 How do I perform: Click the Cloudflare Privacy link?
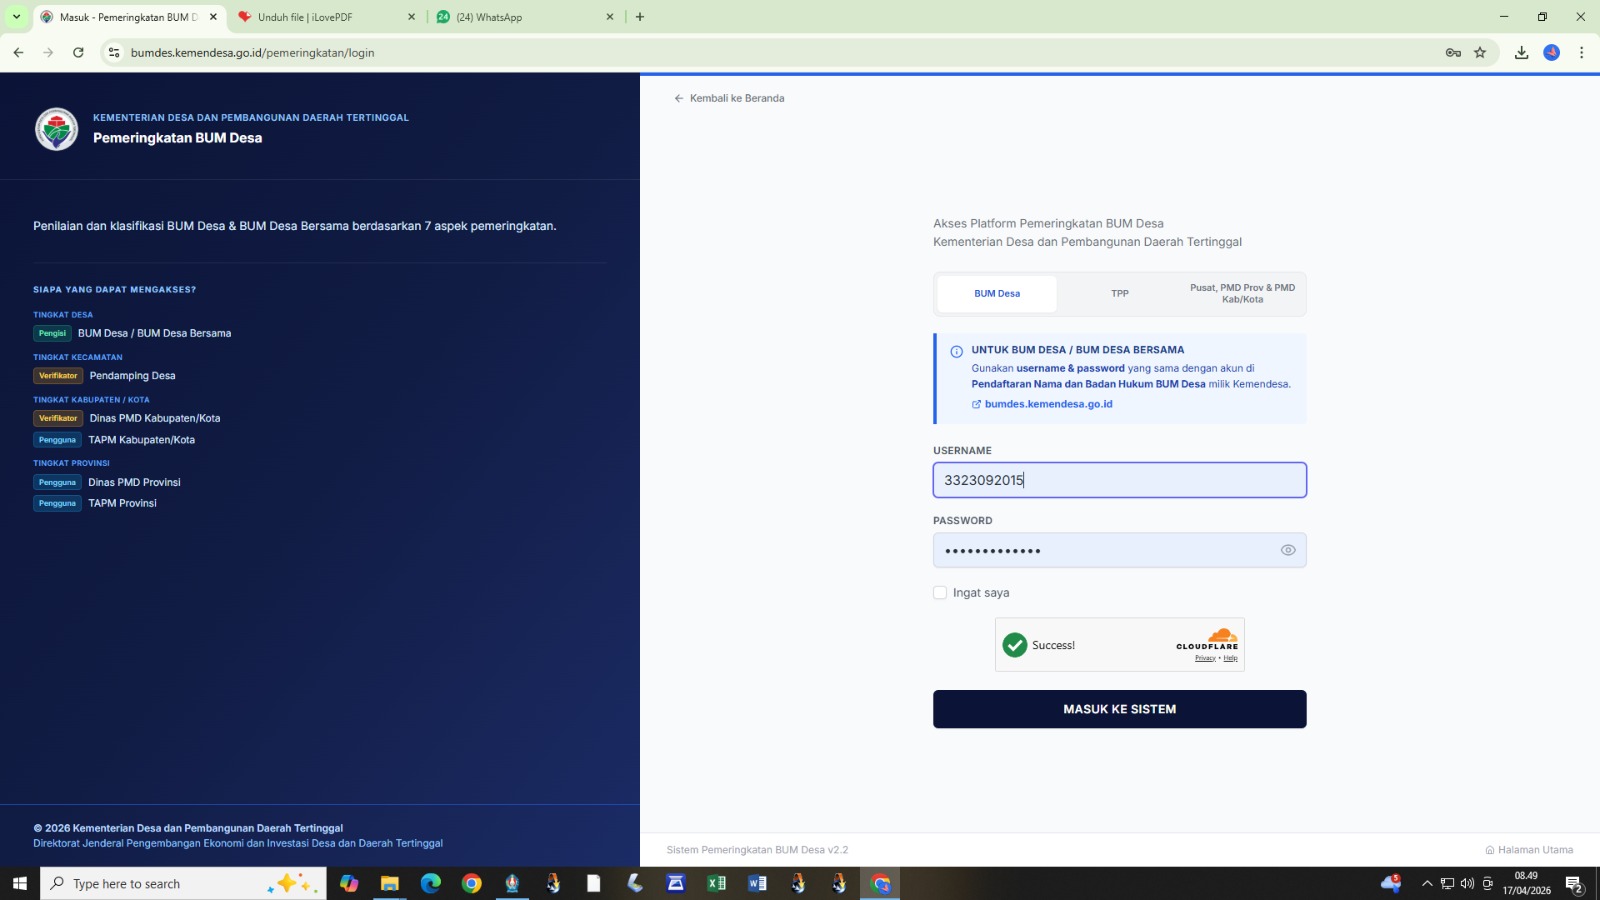coord(1205,658)
